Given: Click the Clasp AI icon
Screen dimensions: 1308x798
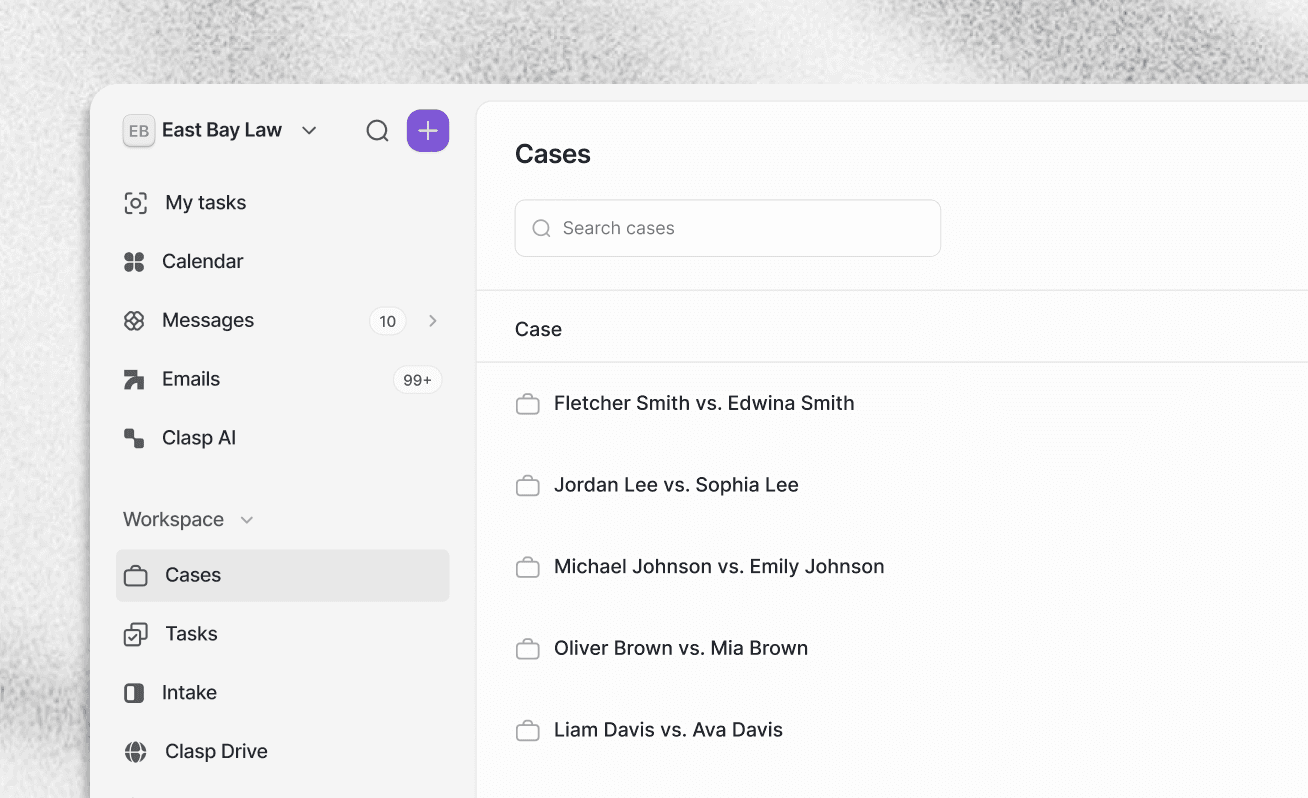Looking at the screenshot, I should [134, 438].
